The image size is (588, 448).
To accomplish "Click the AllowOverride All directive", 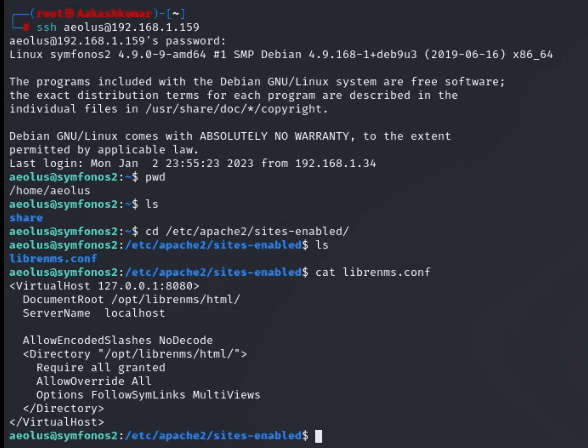I will coord(94,381).
